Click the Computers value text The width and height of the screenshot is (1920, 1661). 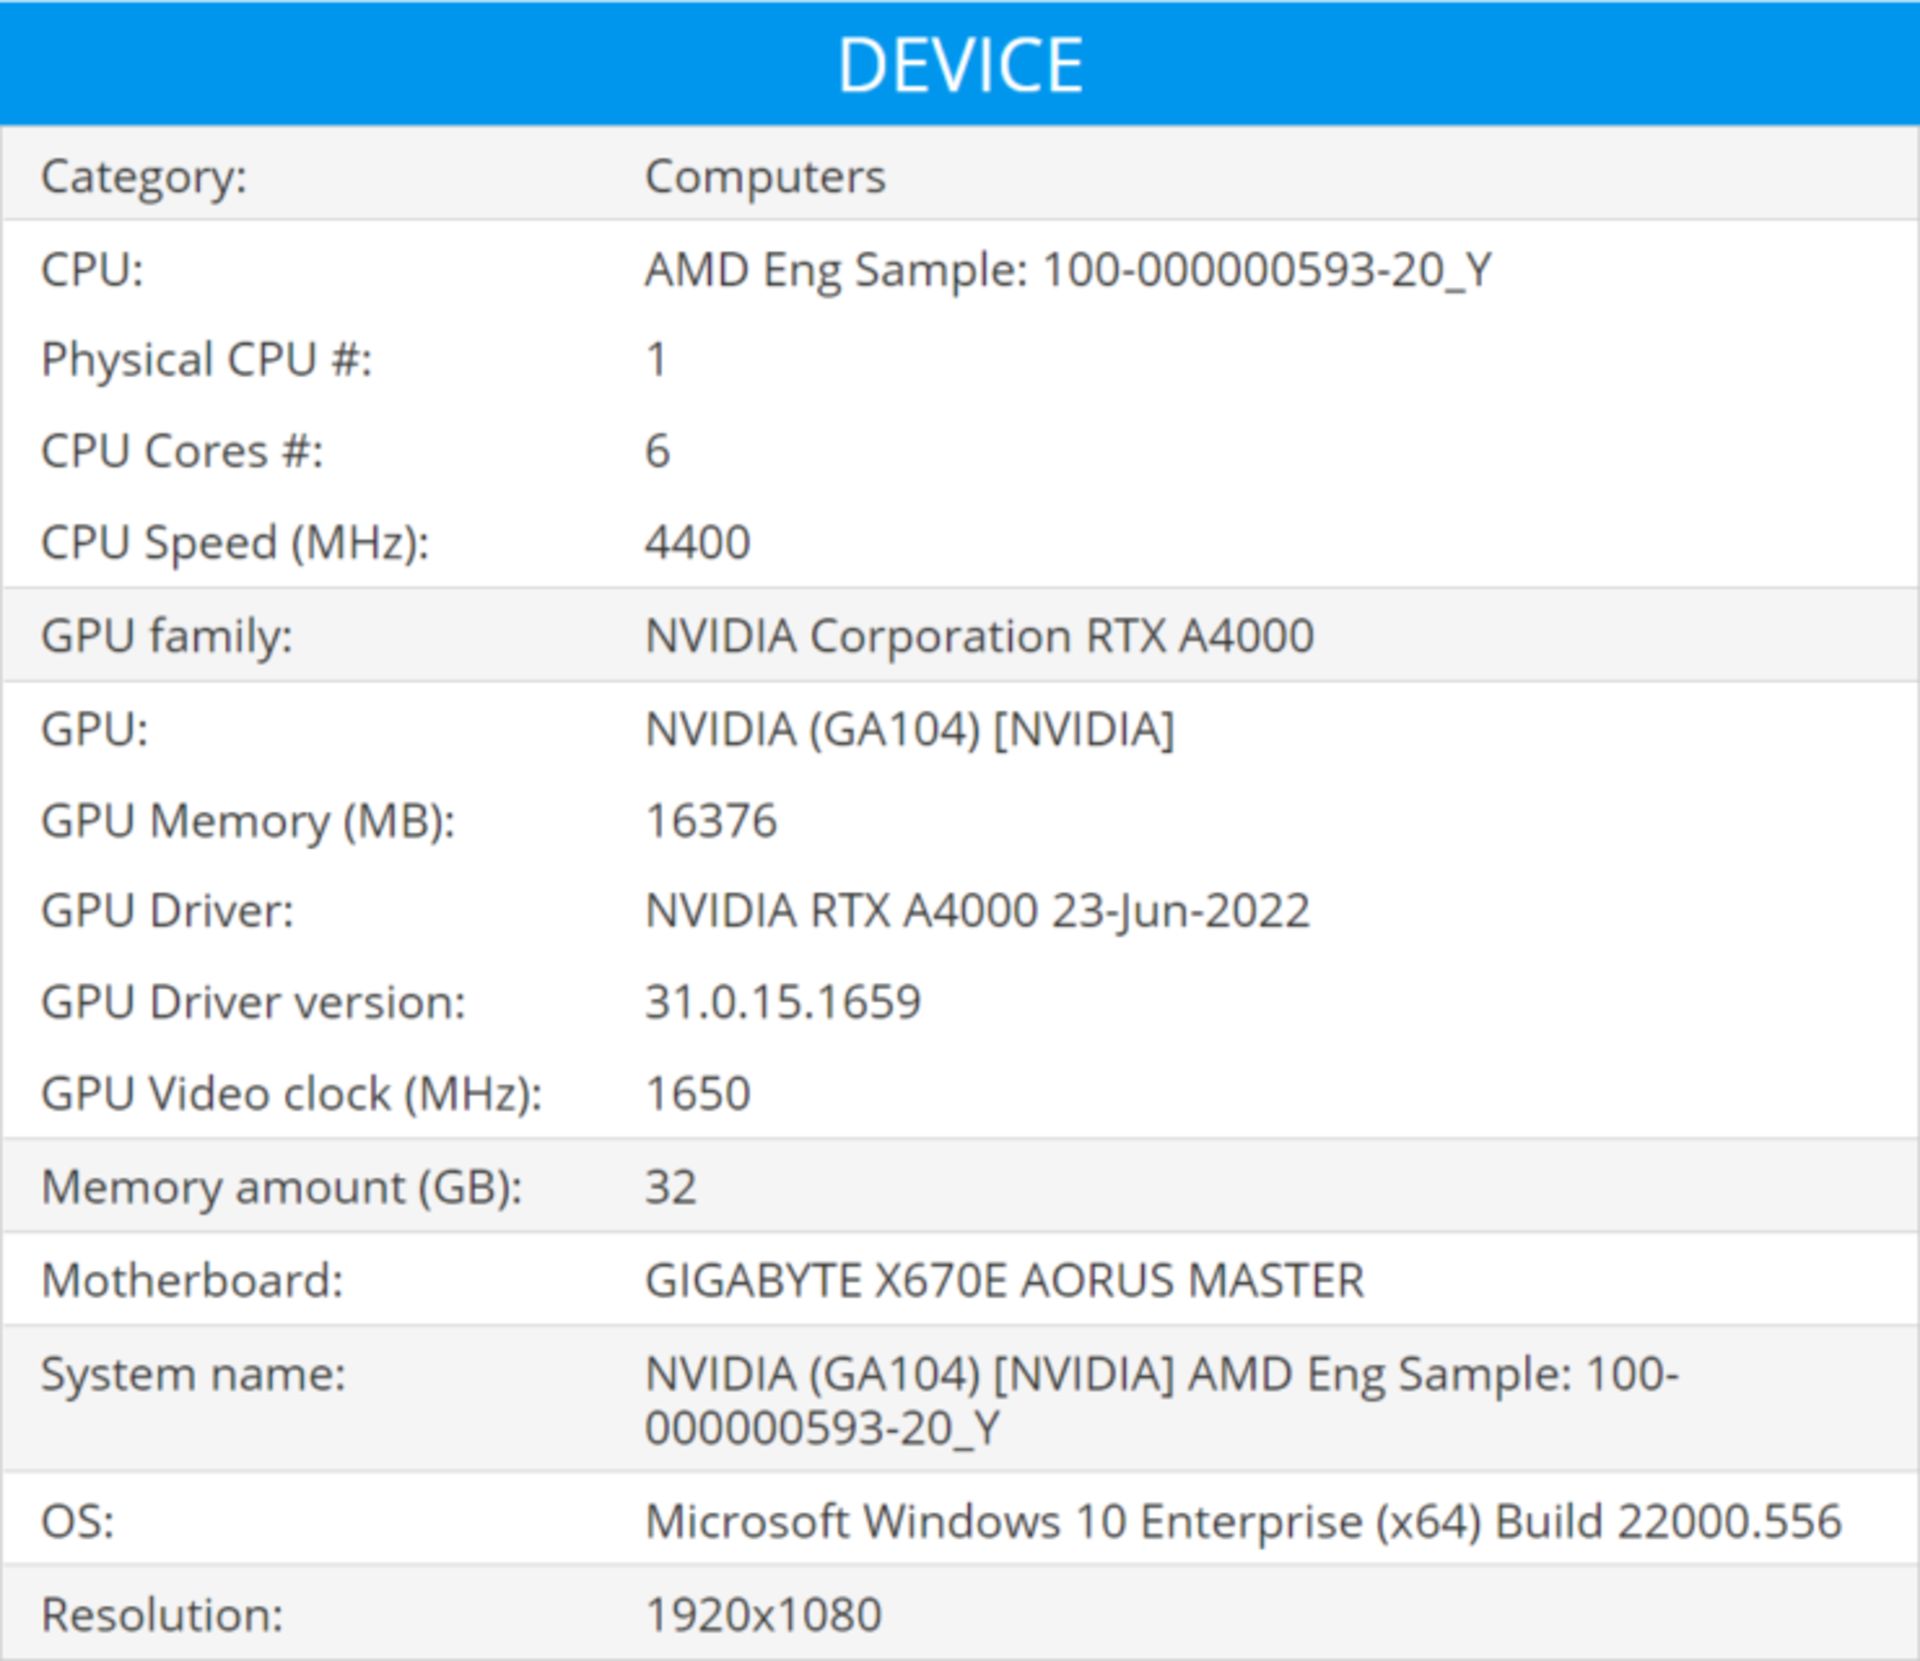(765, 178)
